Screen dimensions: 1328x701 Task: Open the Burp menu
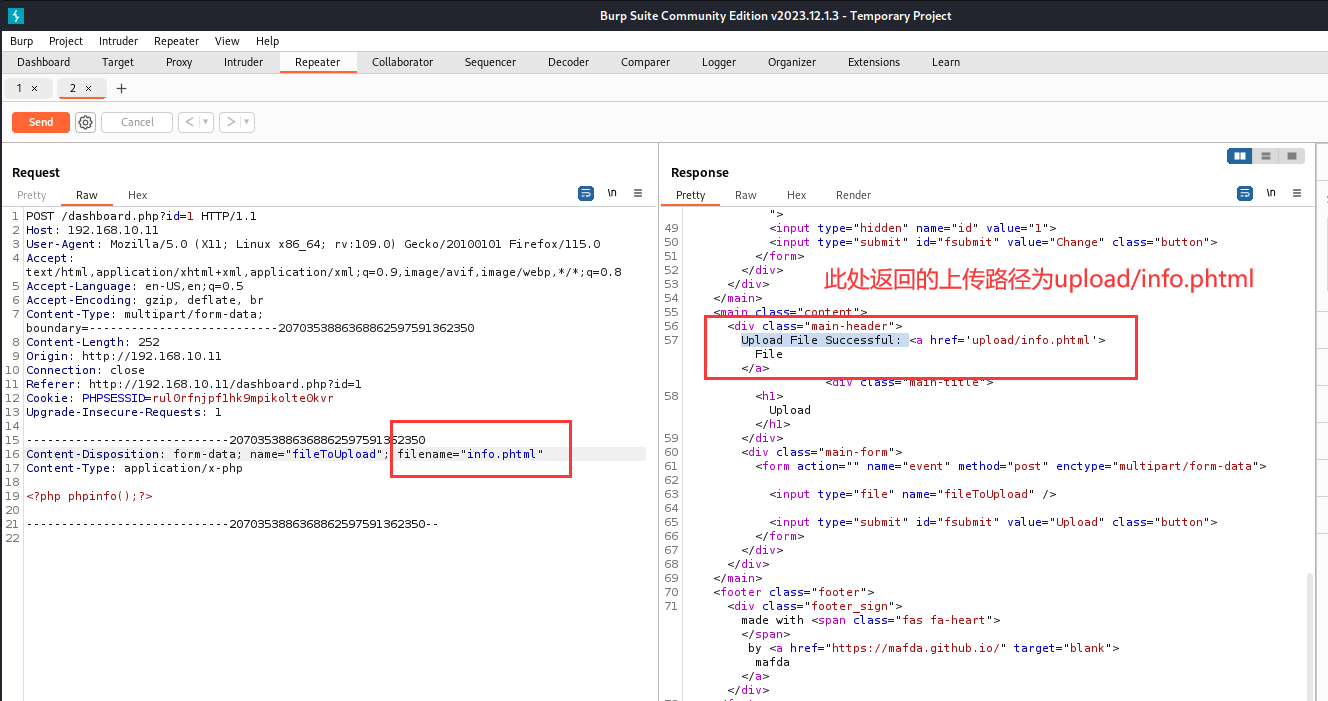tap(21, 41)
